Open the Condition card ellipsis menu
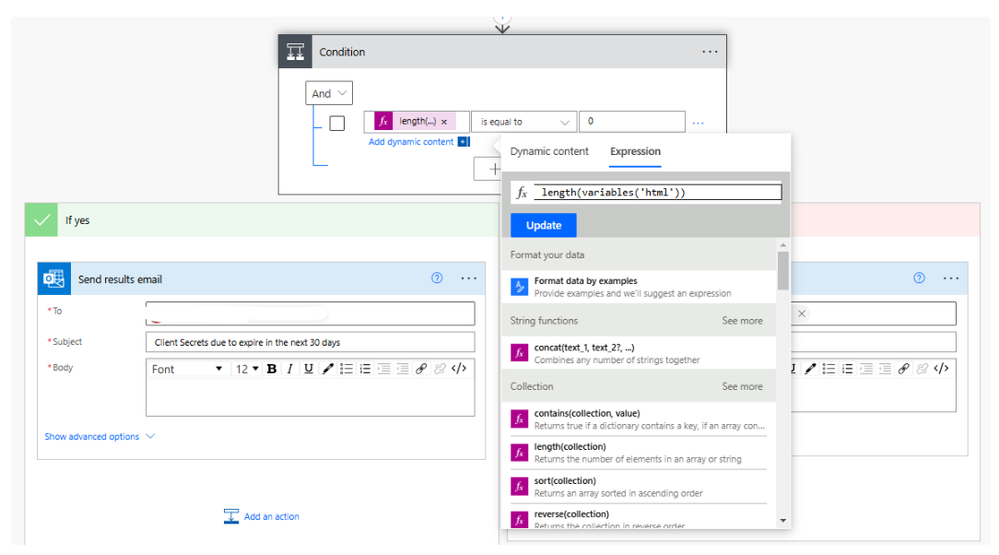999x555 pixels. pyautogui.click(x=710, y=52)
